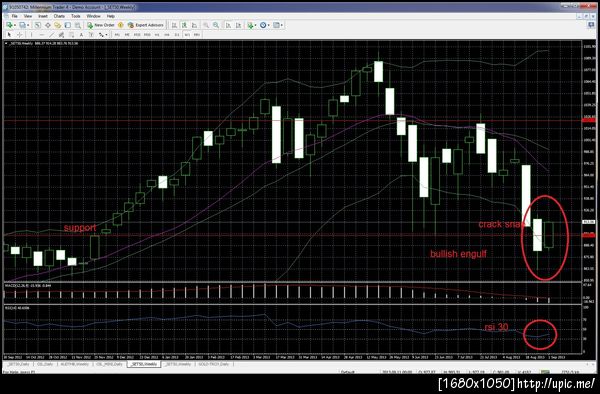Switch to the GOLD Daily chart tab

213,364
